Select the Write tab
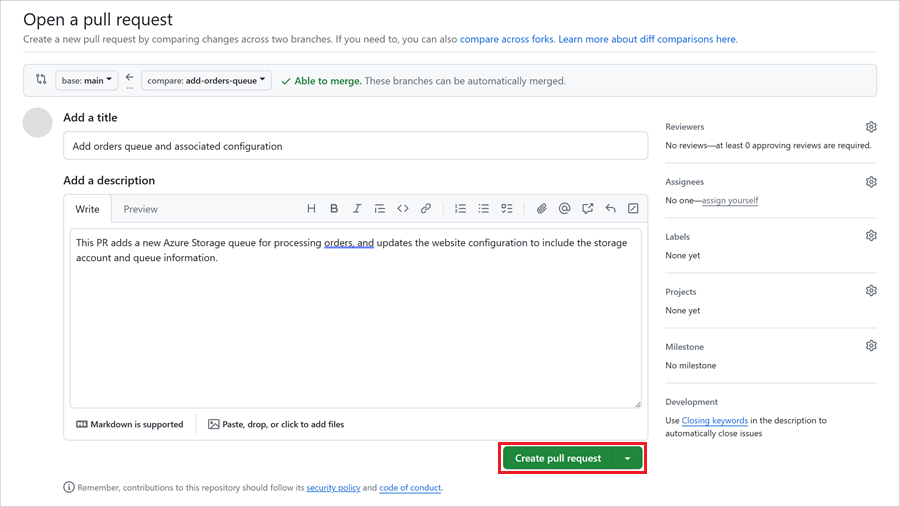900x507 pixels. (x=87, y=209)
